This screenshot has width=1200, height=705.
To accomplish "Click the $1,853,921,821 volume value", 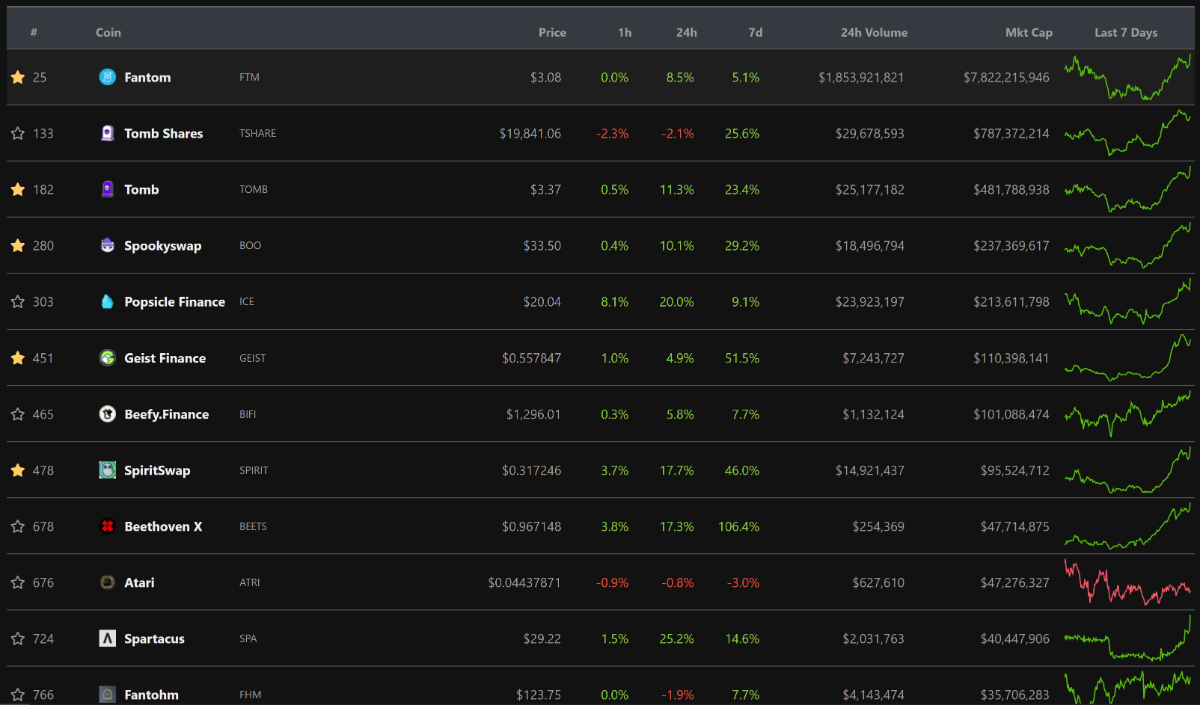I will click(861, 77).
